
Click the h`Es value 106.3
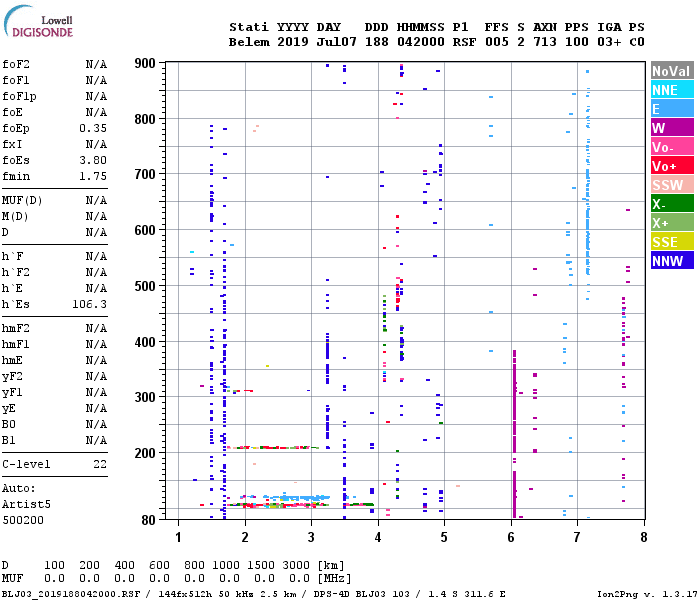click(90, 304)
